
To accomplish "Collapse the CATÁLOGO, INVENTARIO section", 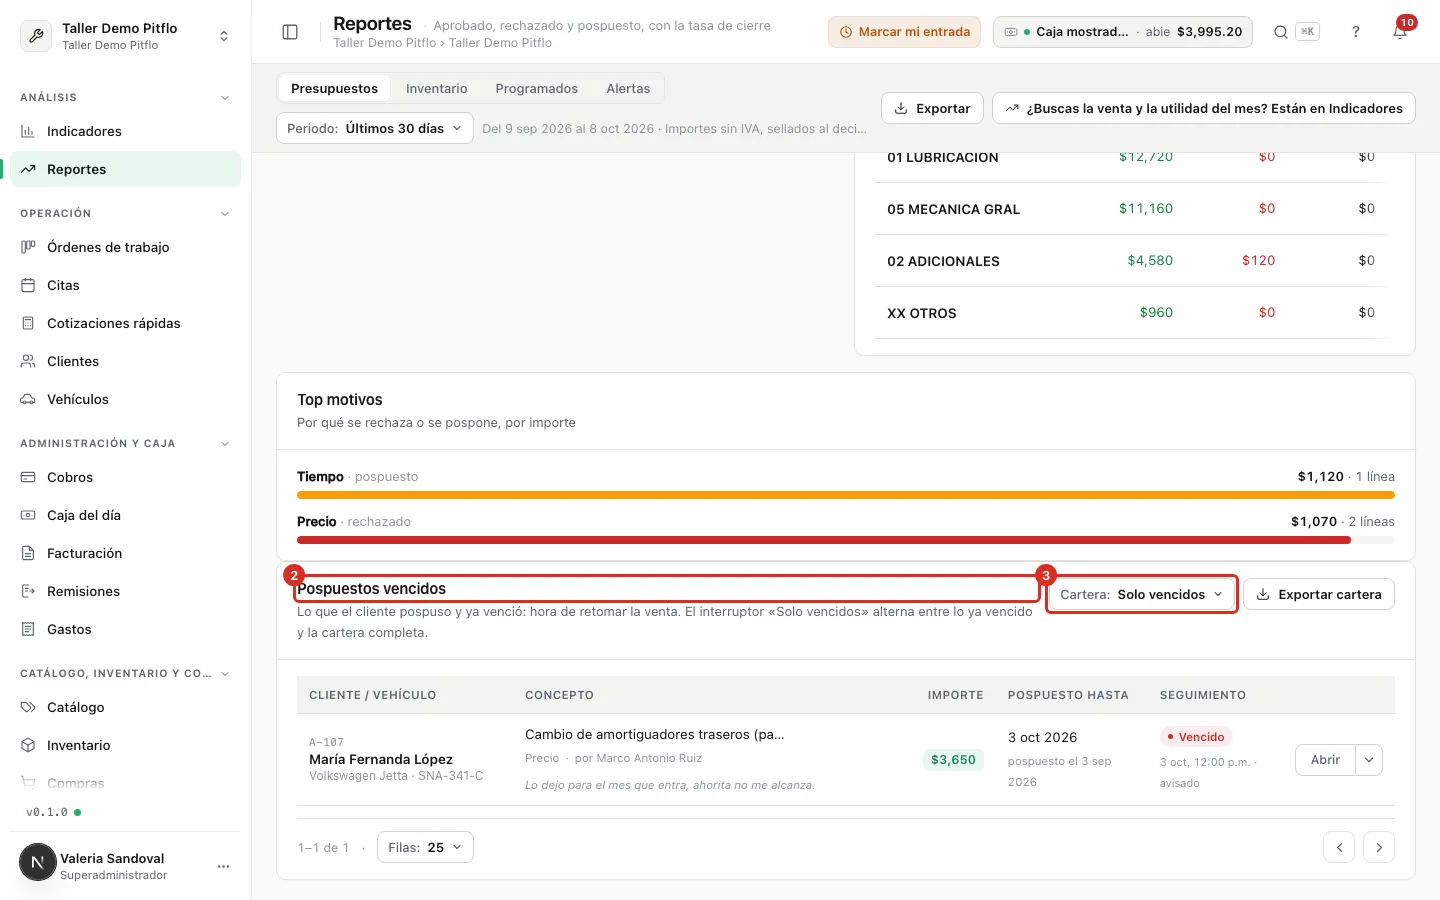I will [x=225, y=674].
